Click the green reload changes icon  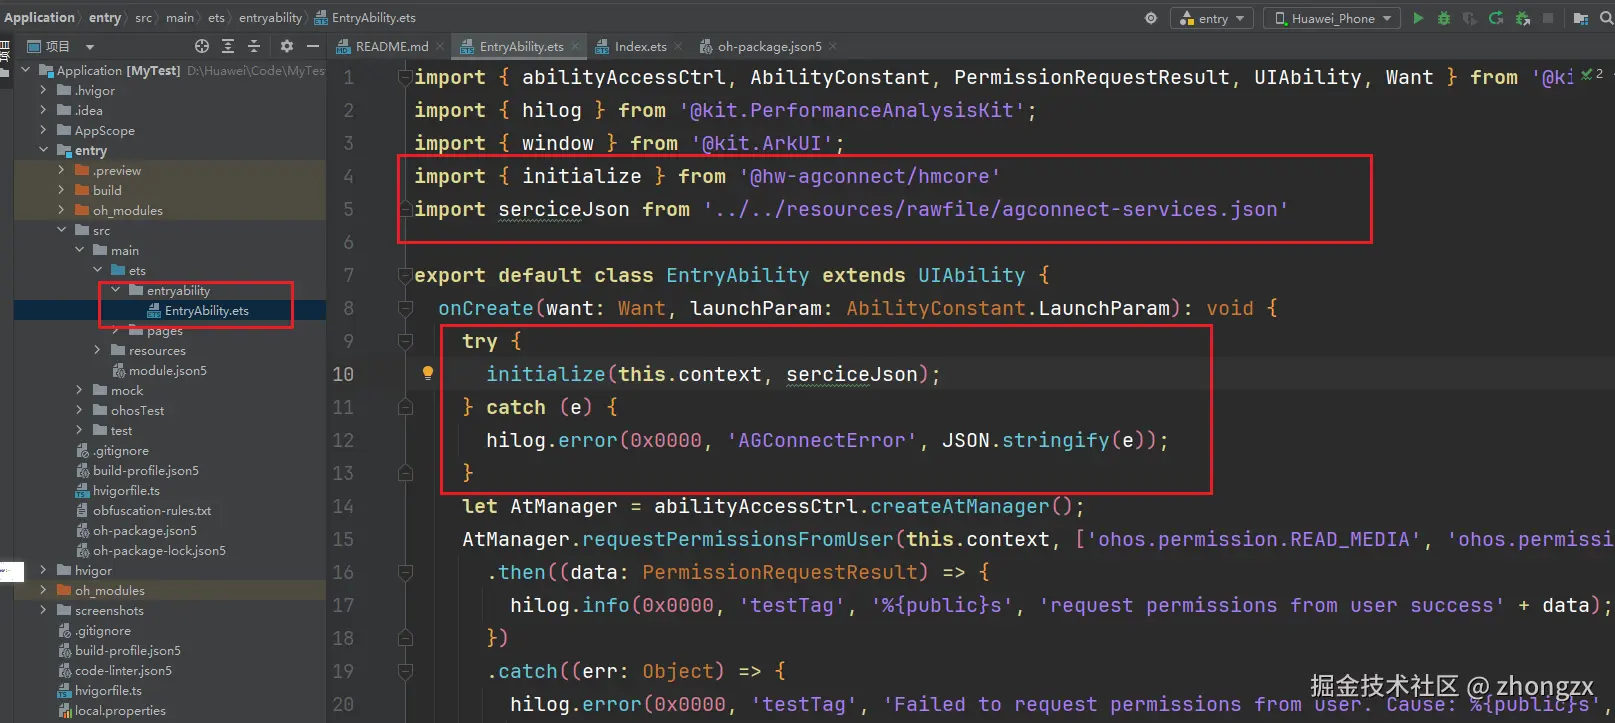pos(1496,18)
